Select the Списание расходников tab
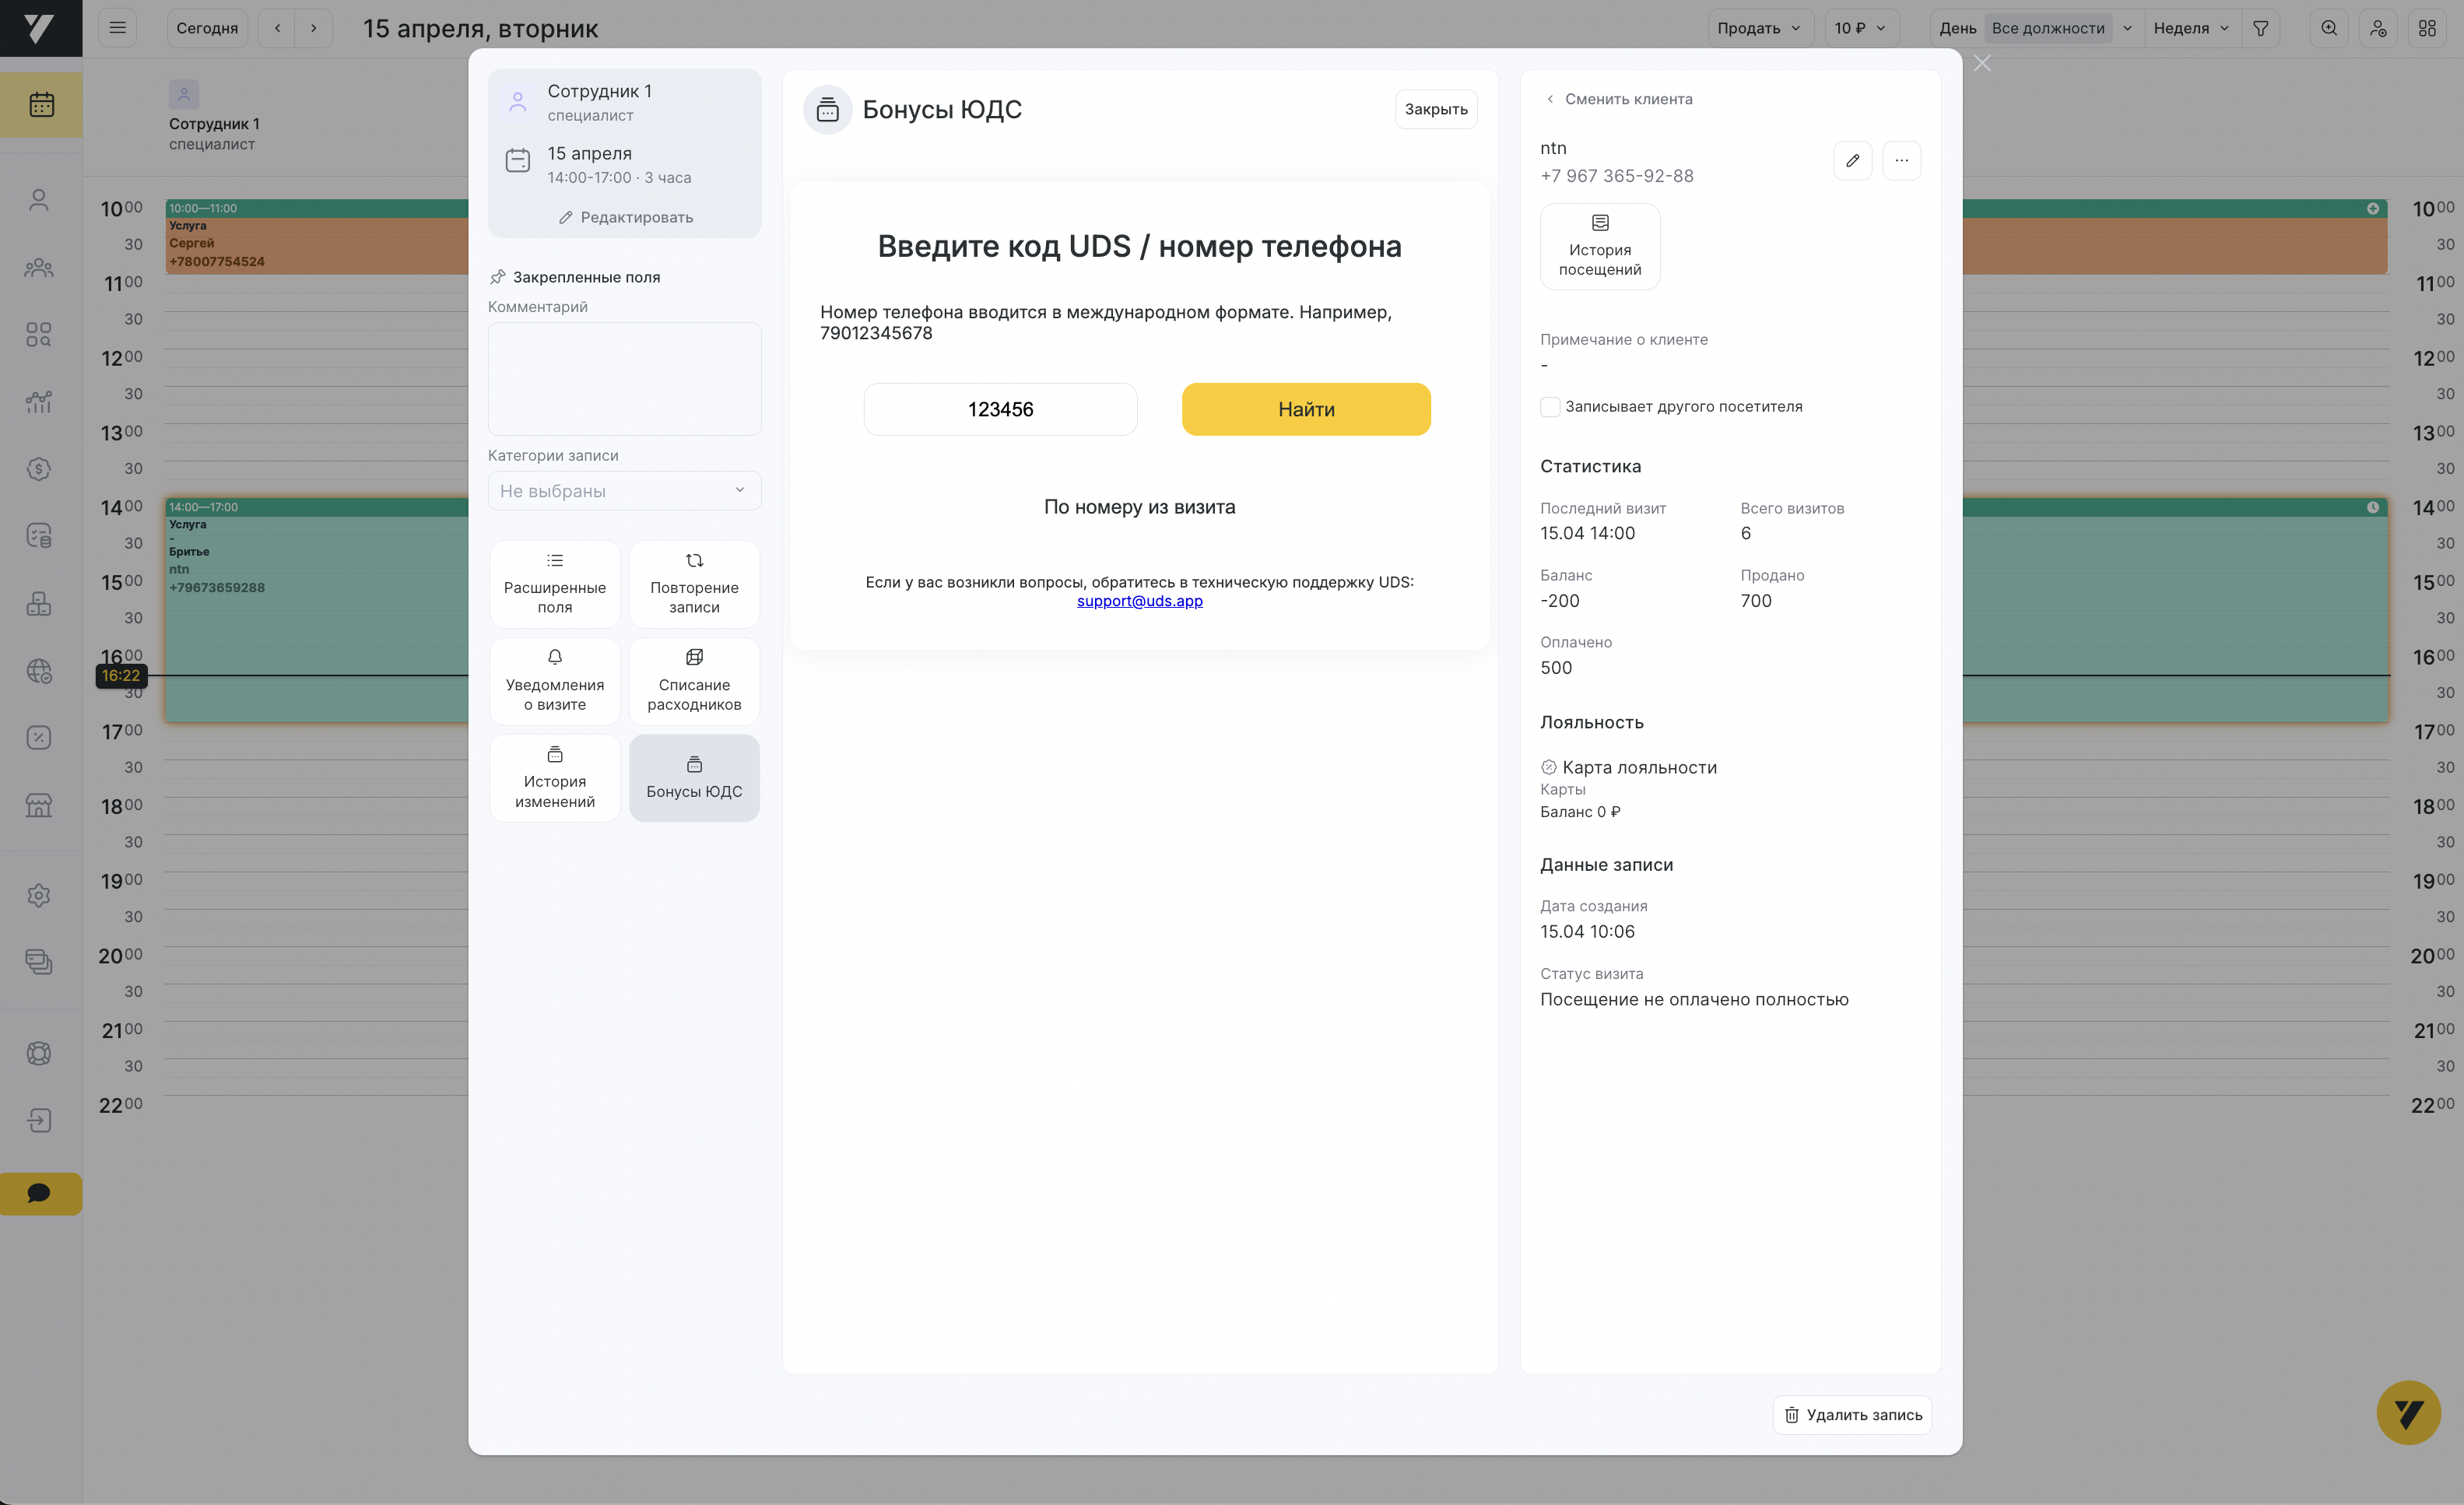The height and width of the screenshot is (1505, 2464). pos(694,682)
